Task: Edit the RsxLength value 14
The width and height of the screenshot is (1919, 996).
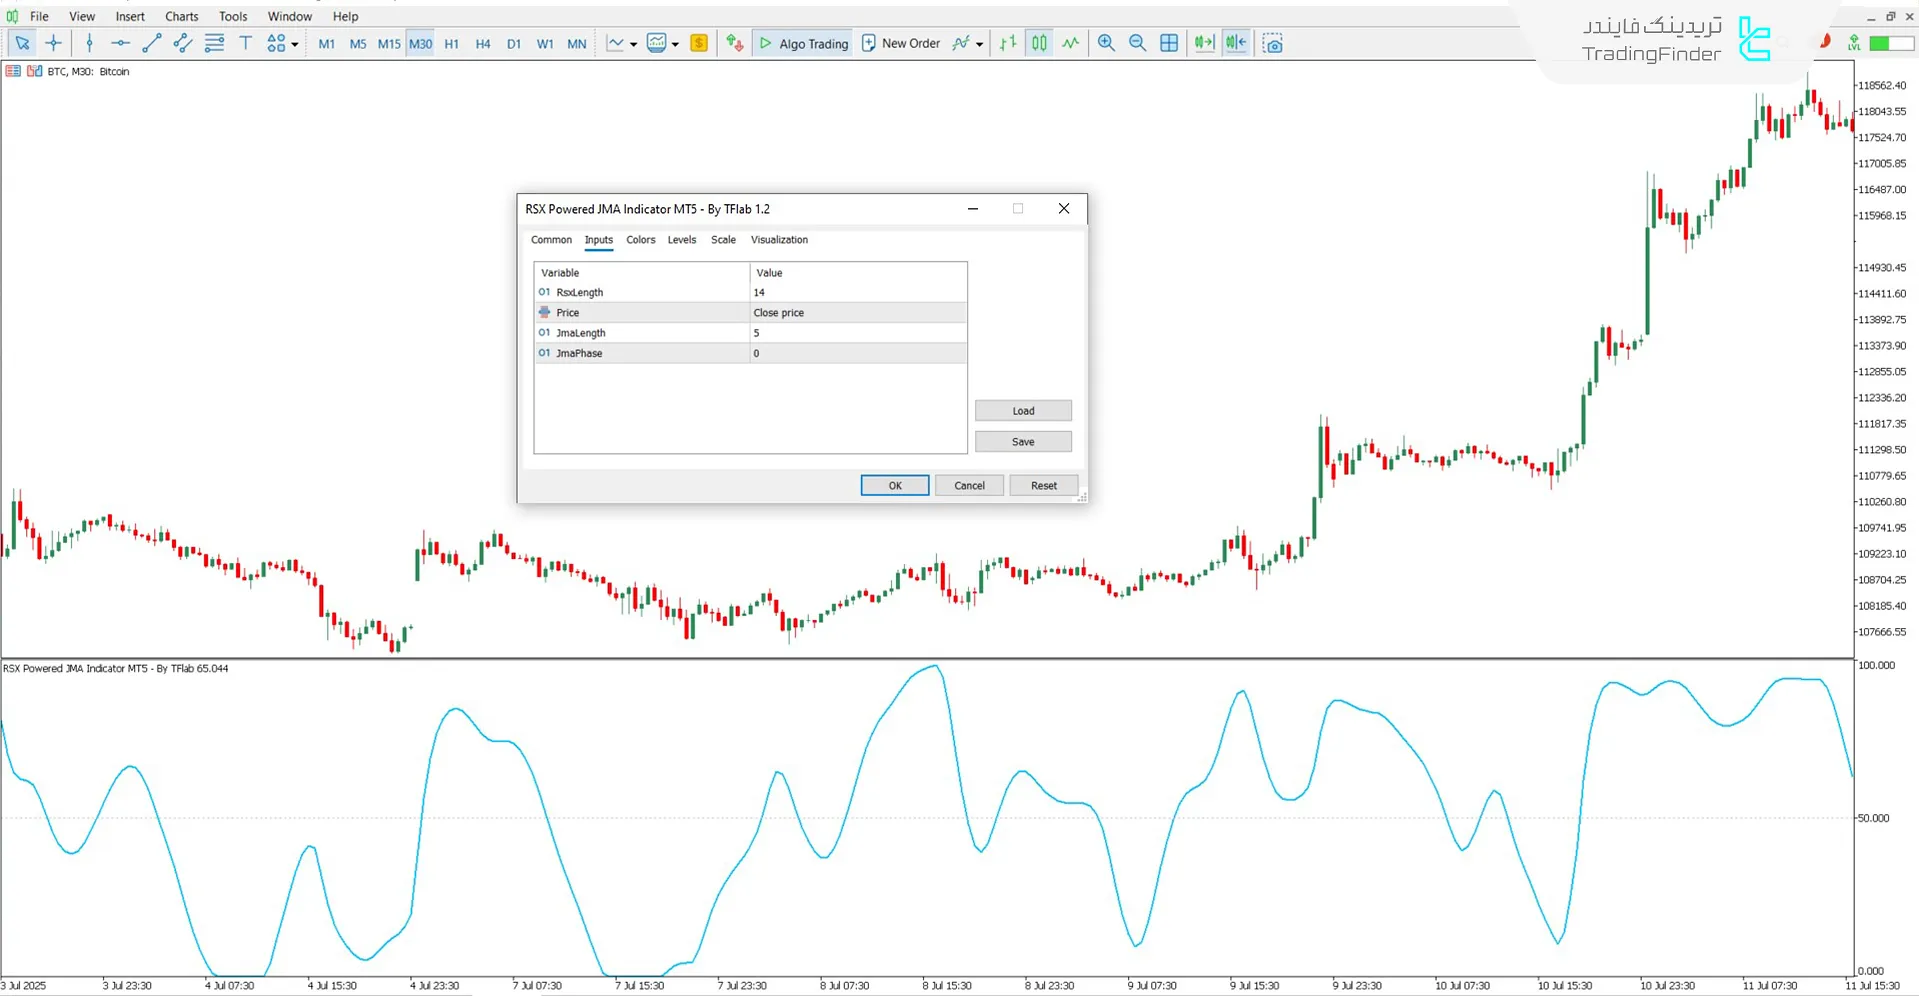Action: coord(857,293)
